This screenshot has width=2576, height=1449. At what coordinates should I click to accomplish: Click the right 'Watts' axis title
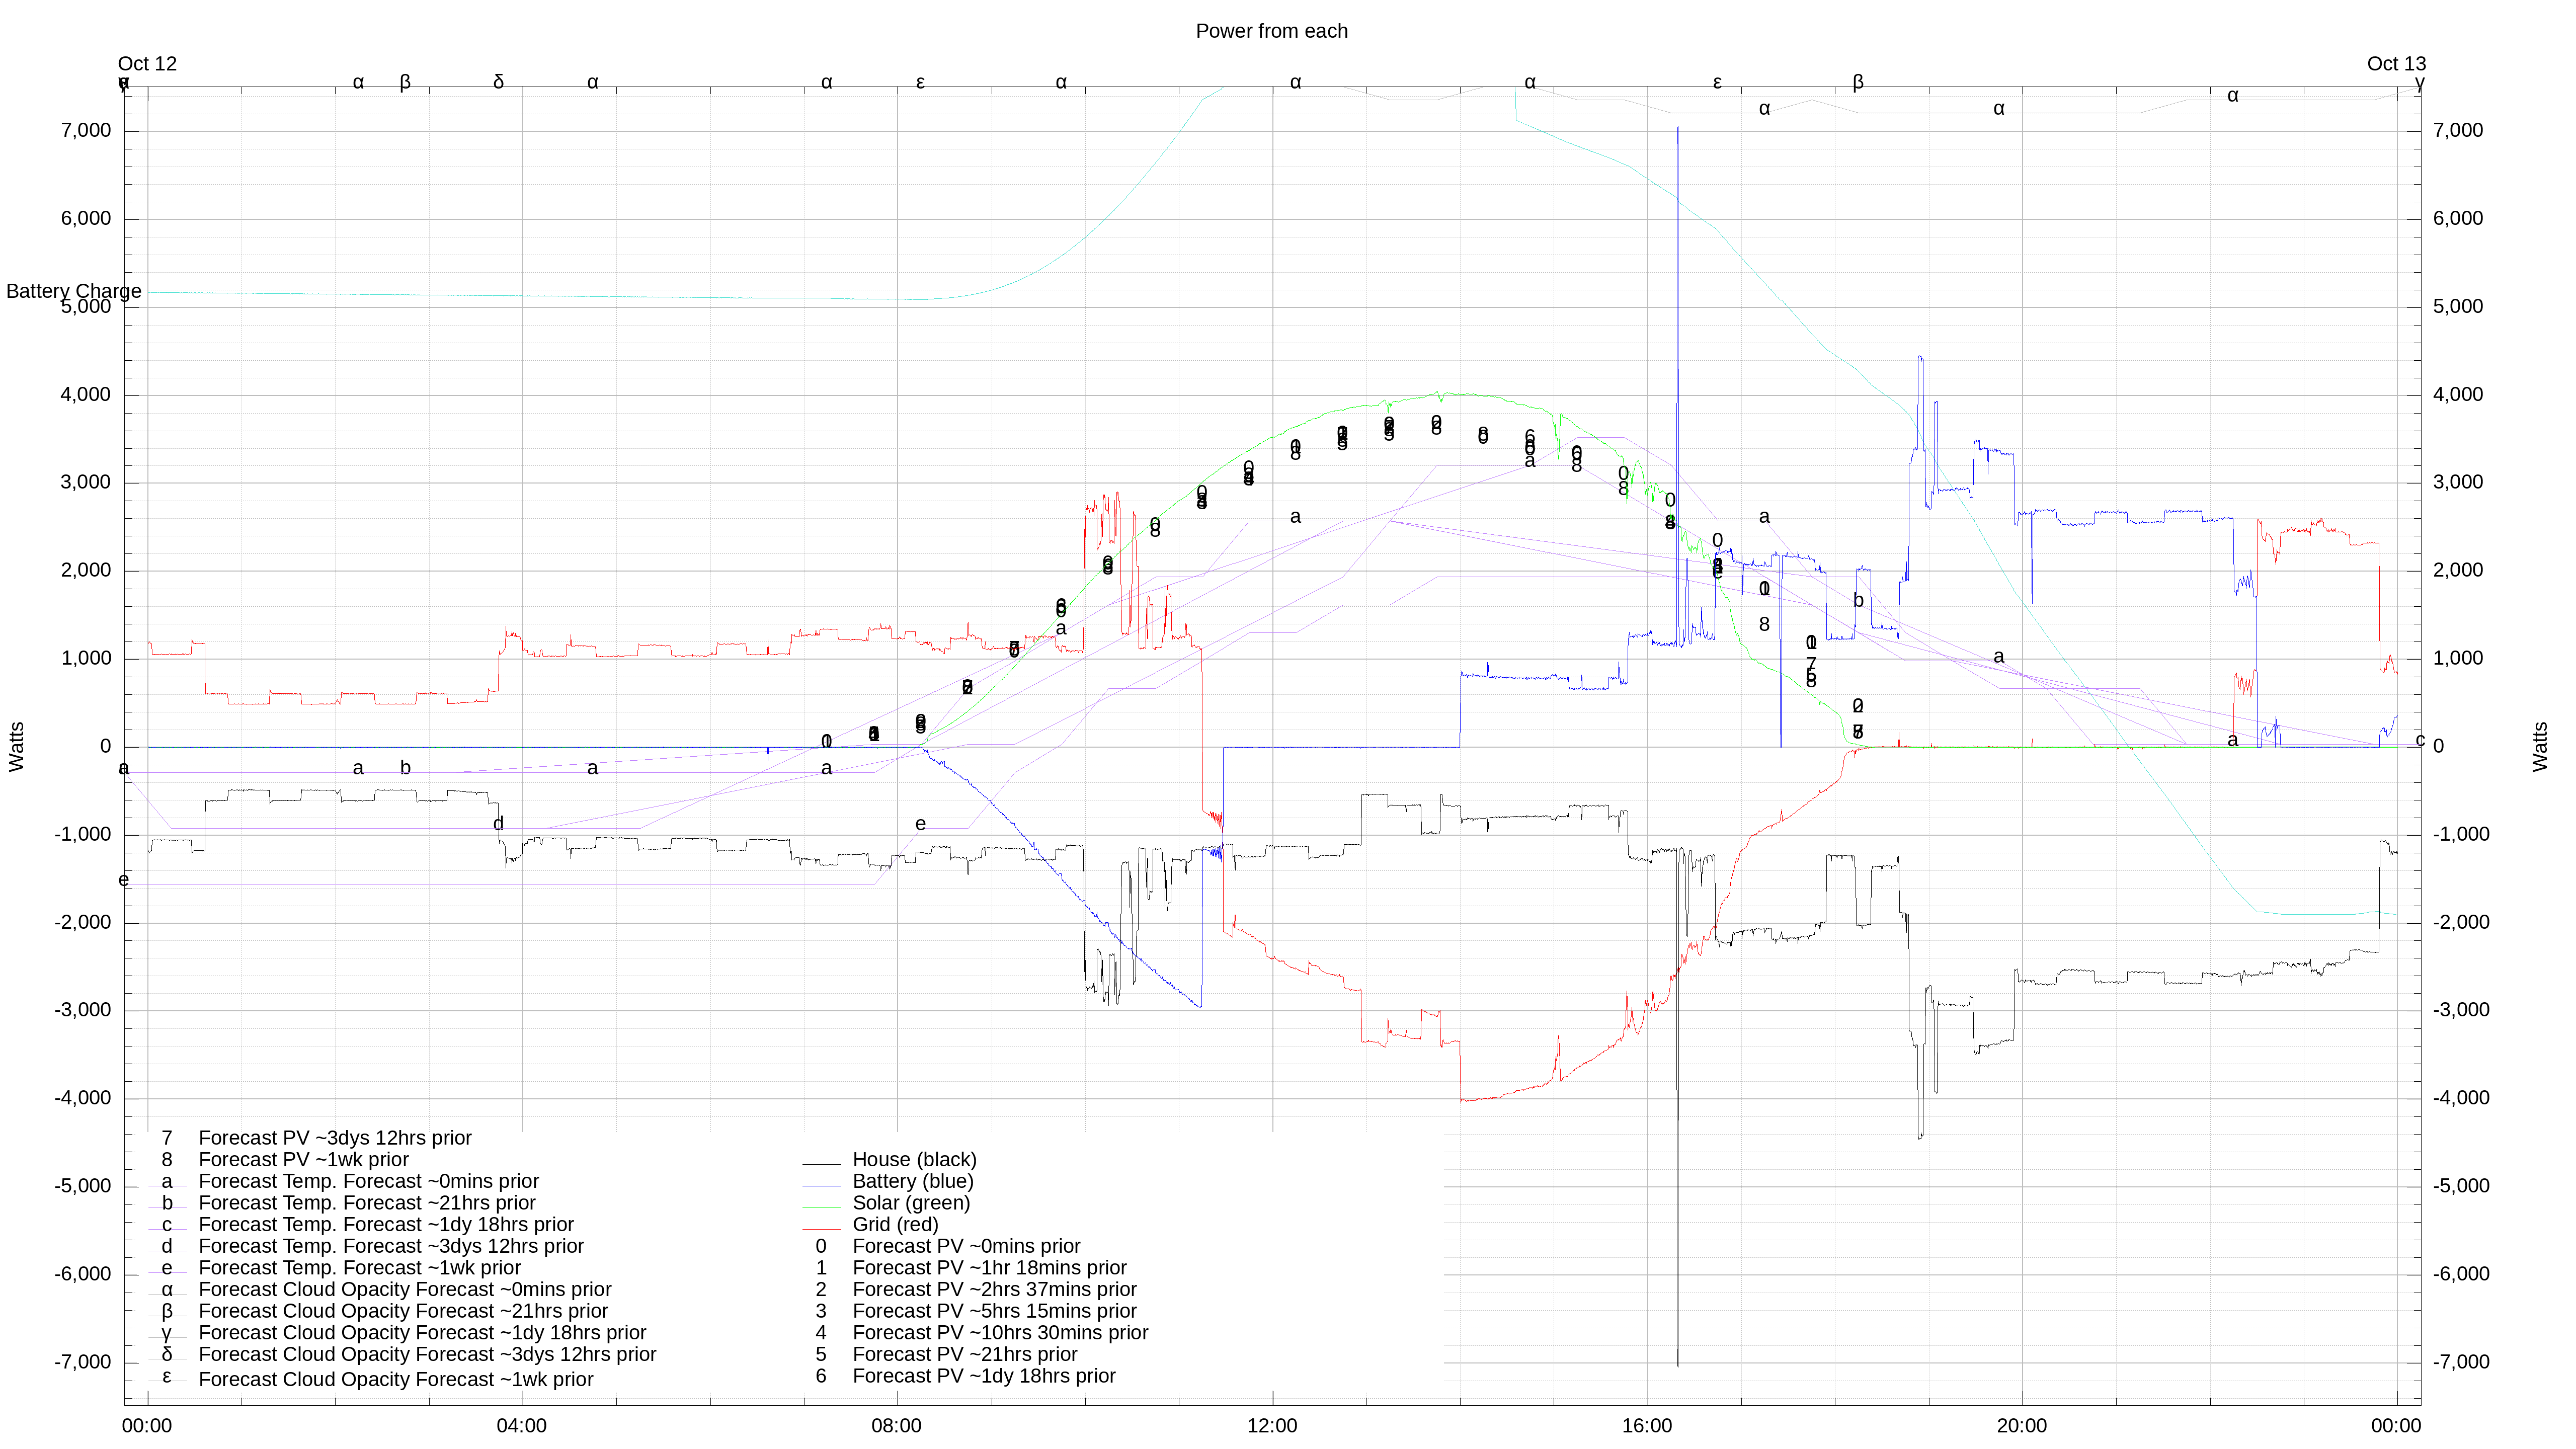2540,747
